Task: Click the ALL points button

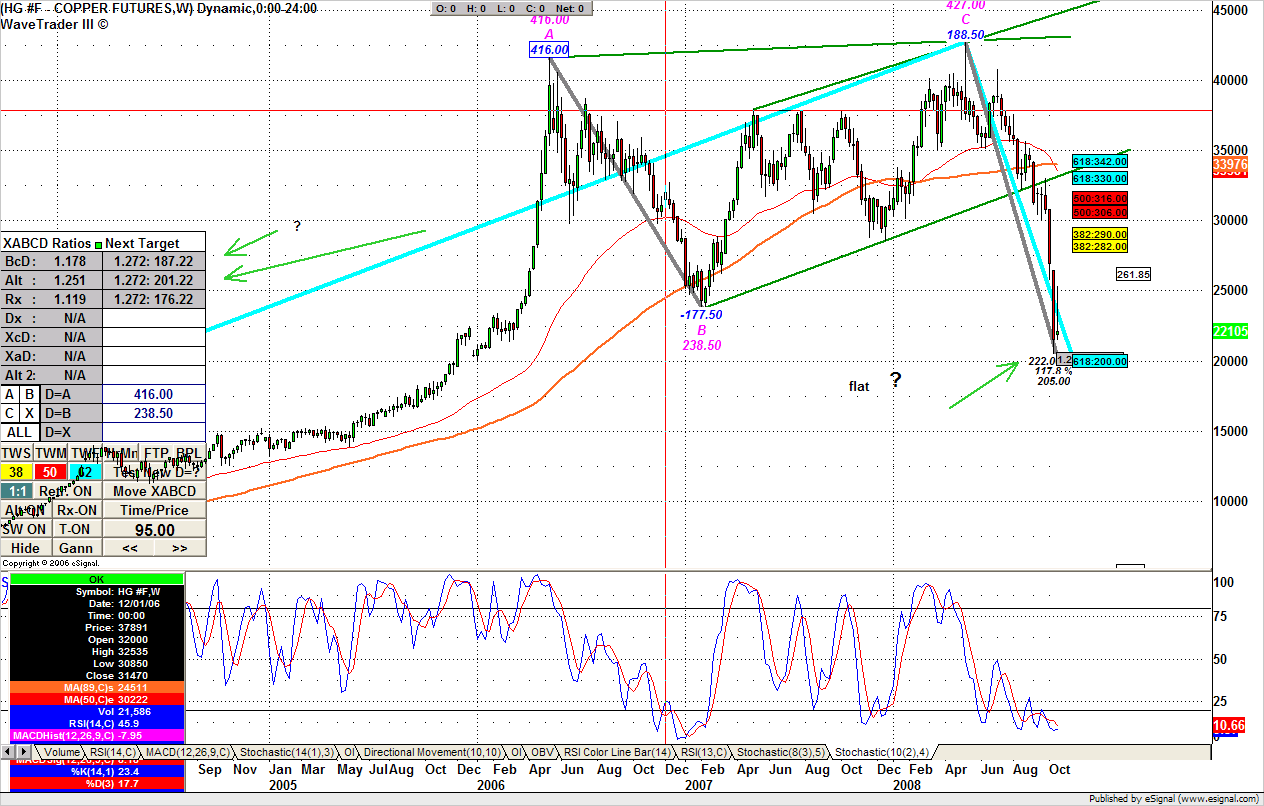Action: click(x=20, y=432)
